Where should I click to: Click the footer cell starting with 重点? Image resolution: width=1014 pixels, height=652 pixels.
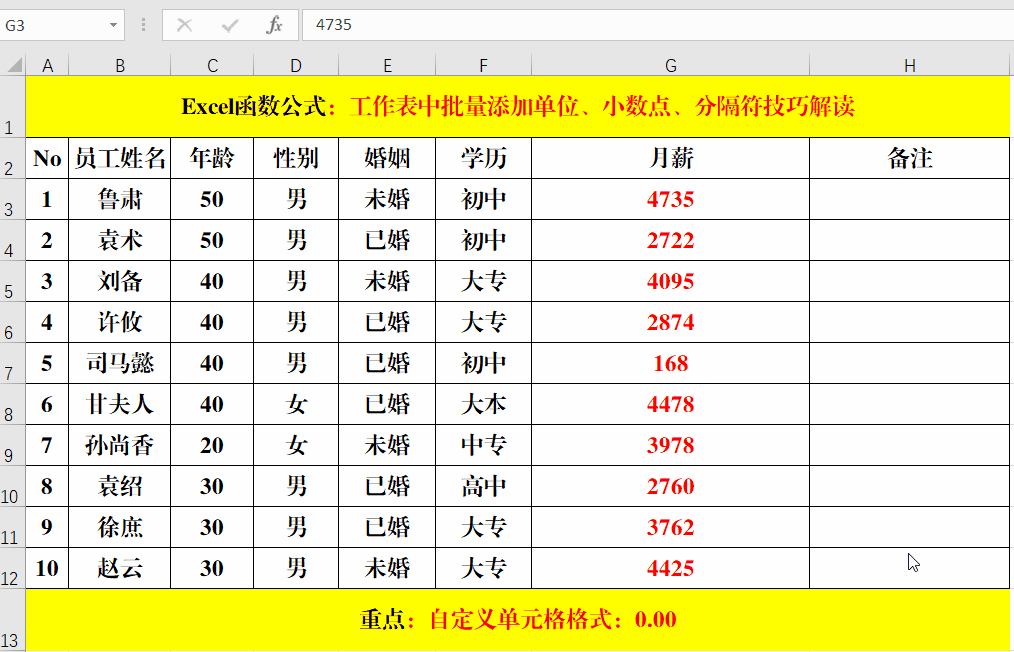tap(517, 619)
